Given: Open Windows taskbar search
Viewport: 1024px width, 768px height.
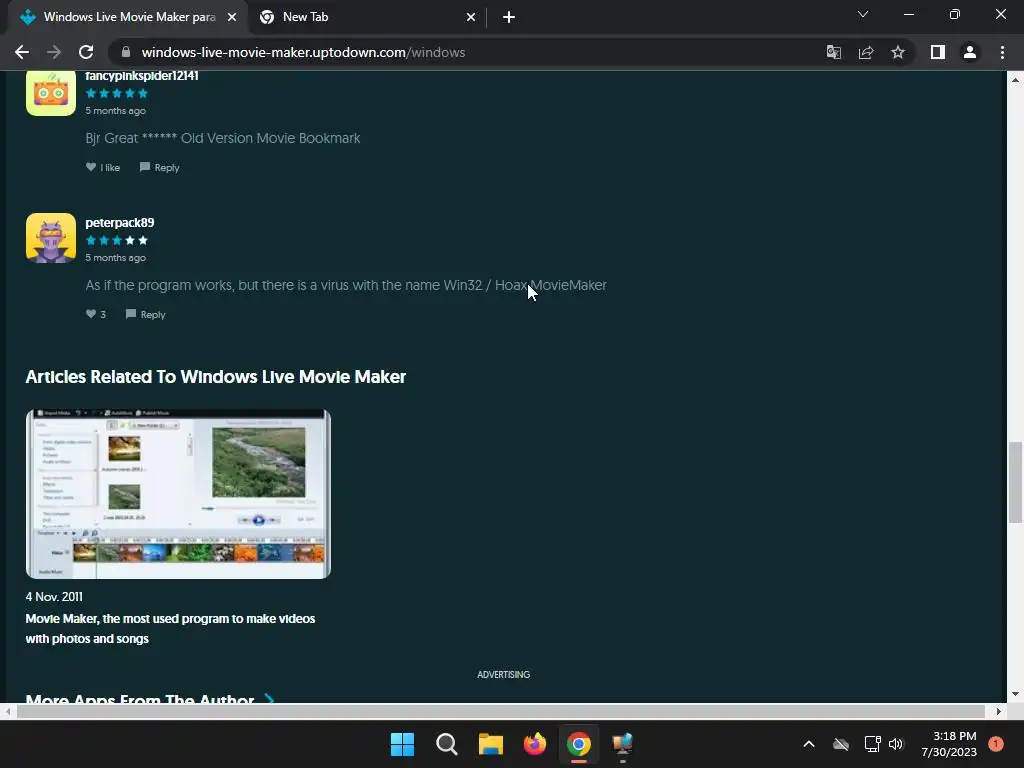Looking at the screenshot, I should coord(447,744).
